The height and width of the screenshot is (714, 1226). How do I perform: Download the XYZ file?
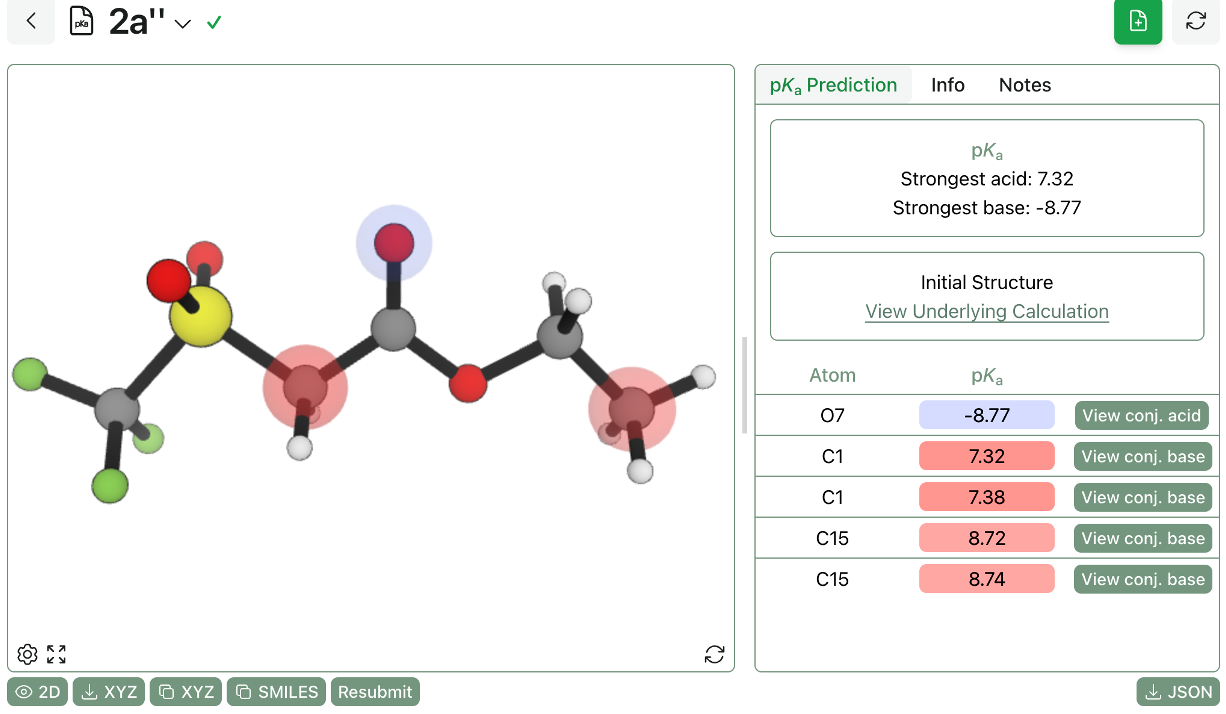point(110,692)
